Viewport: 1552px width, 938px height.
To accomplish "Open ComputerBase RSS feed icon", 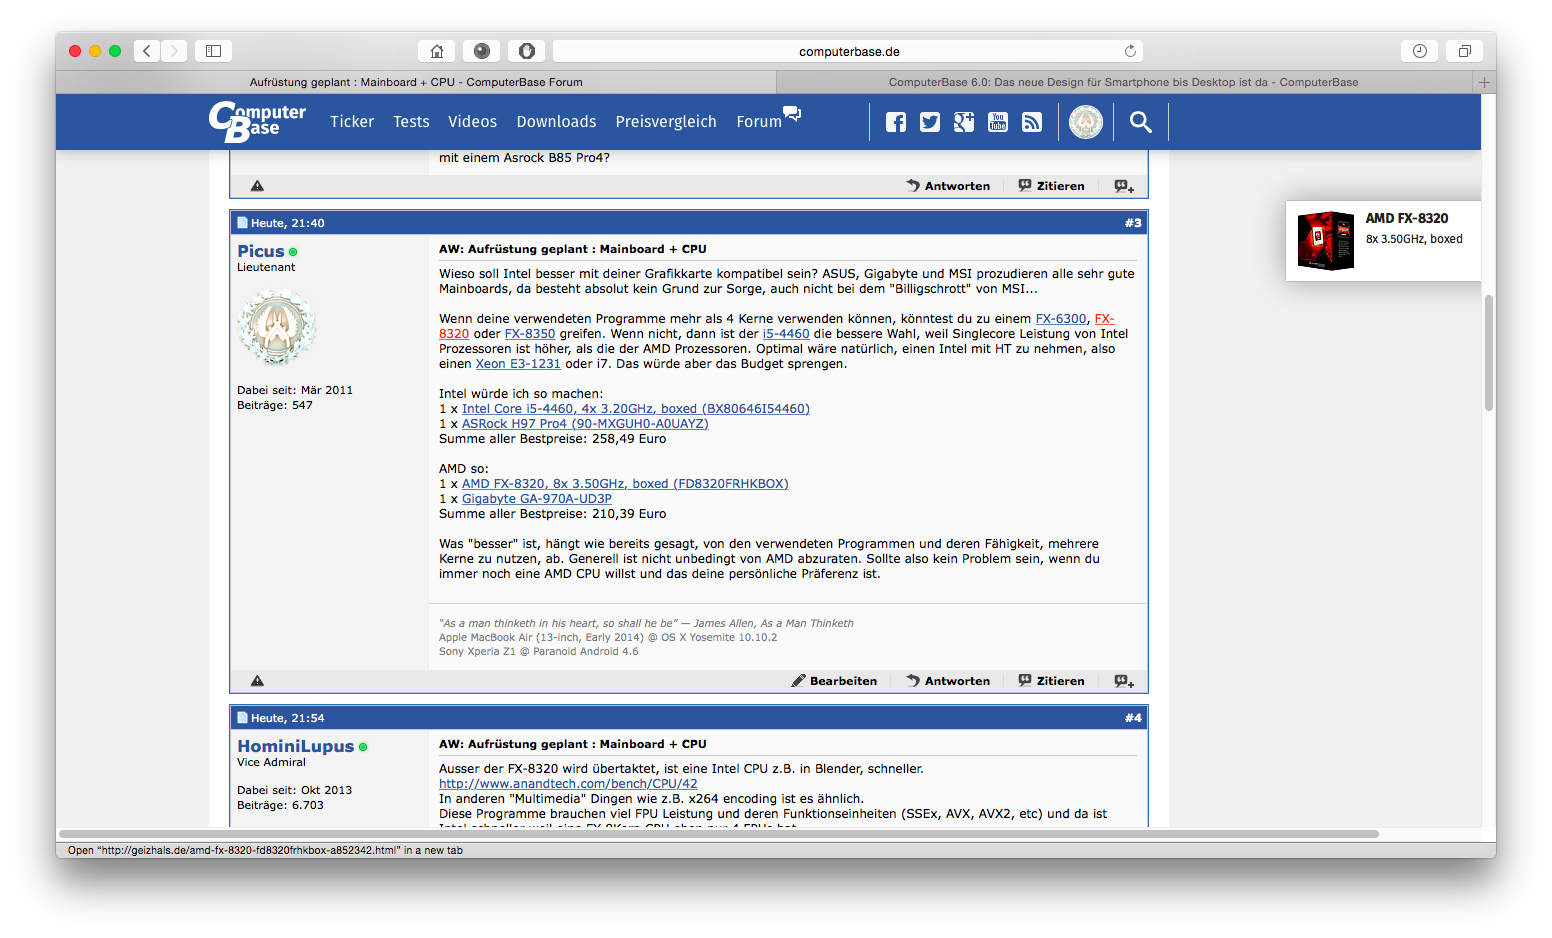I will (1032, 122).
